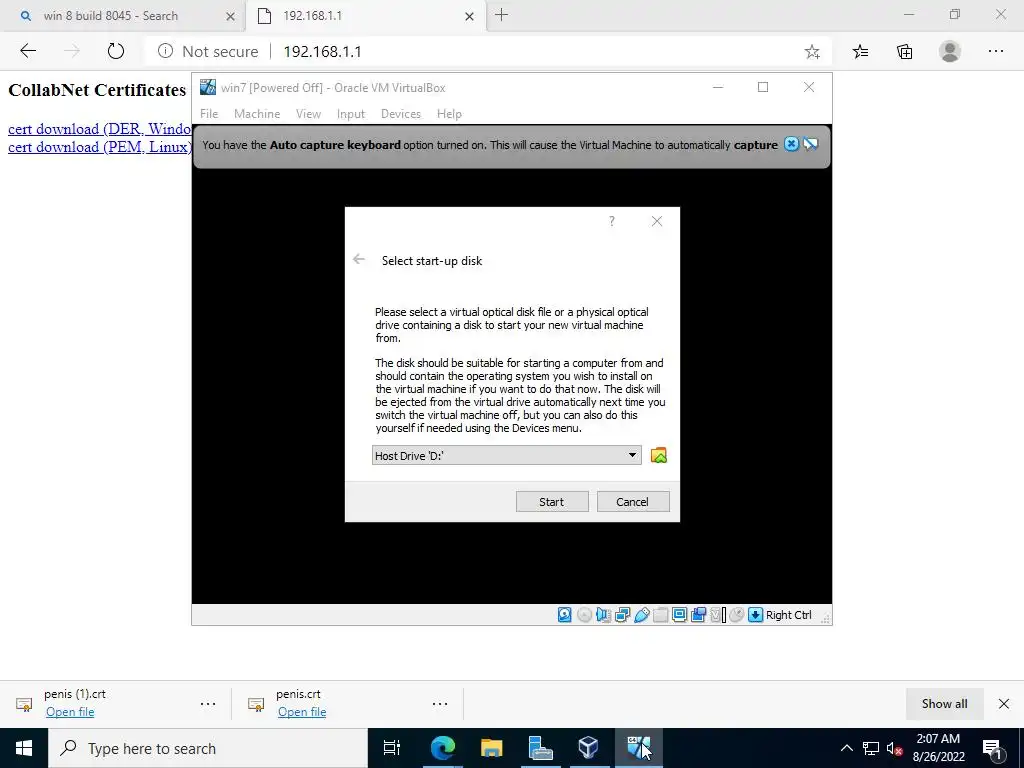
Task: Open Collections in Edge
Action: click(x=904, y=52)
